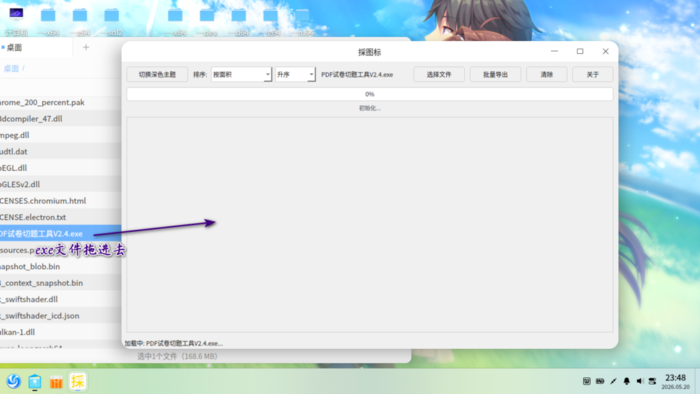
Task: Select the v8_context_snapshot.bin file row
Action: 60,283
